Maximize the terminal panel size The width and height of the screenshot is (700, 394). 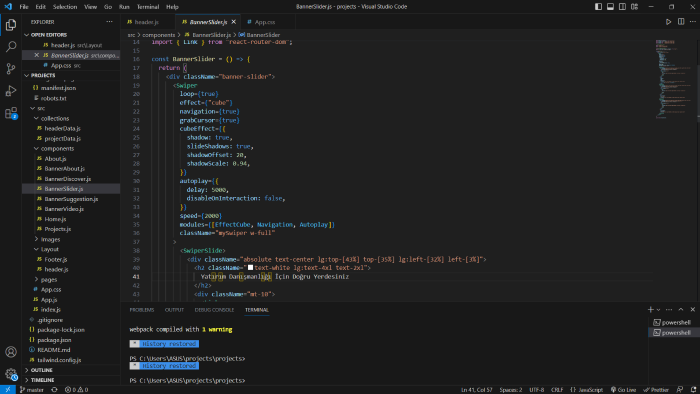[681, 310]
